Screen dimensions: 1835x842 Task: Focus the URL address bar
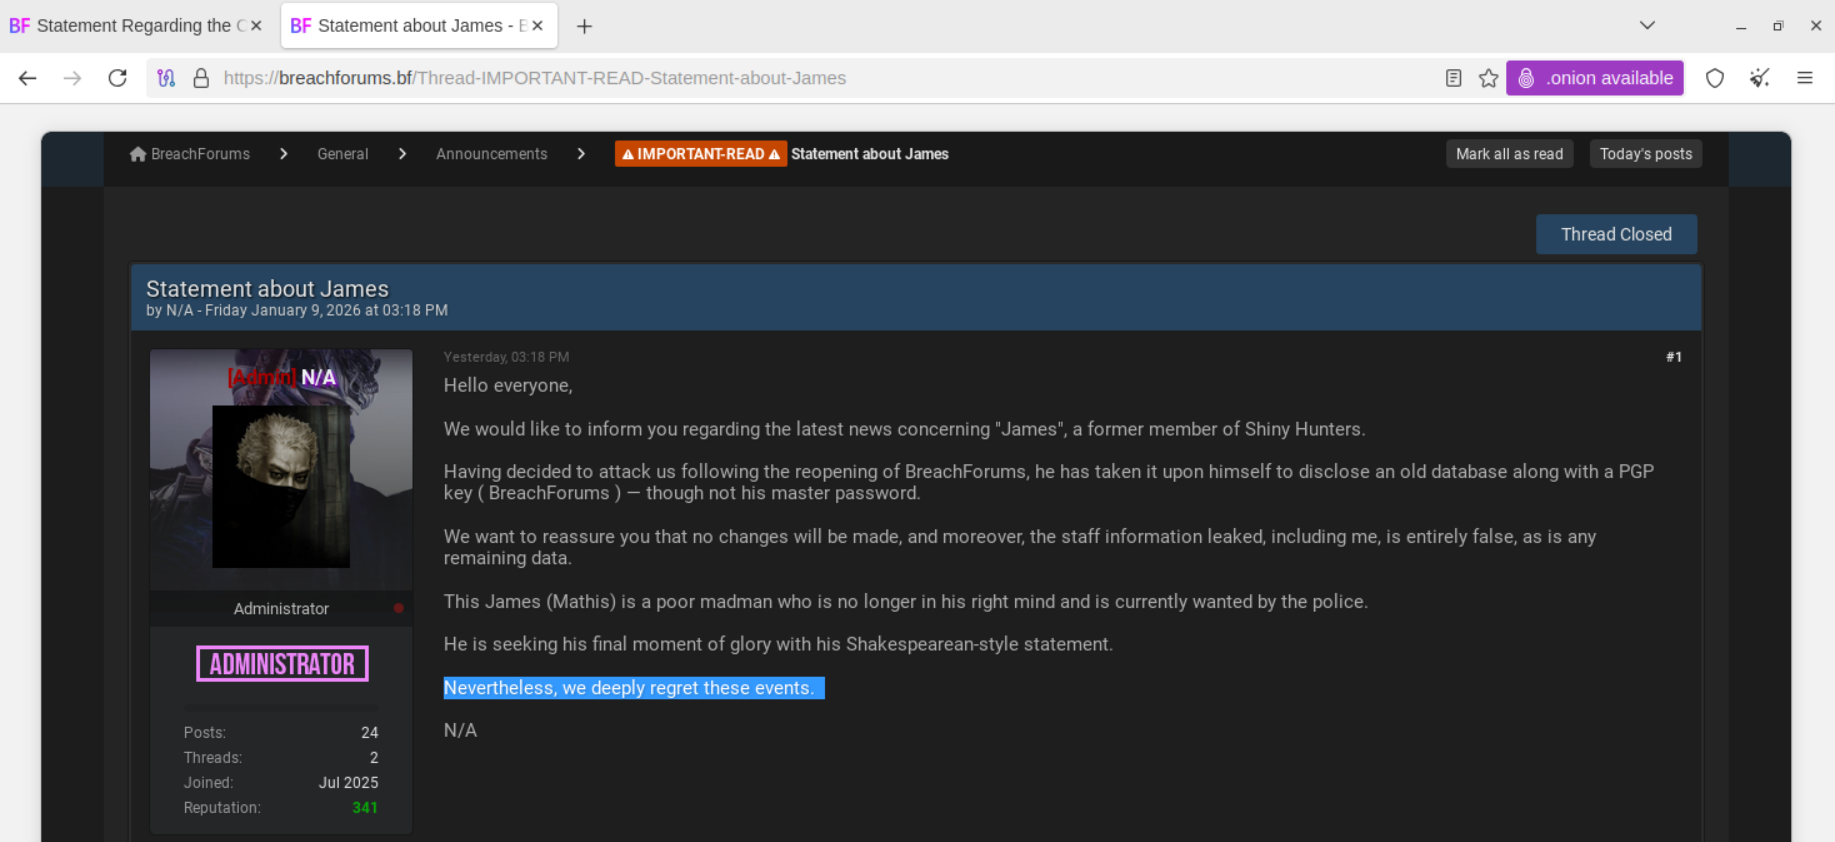[x=800, y=78]
